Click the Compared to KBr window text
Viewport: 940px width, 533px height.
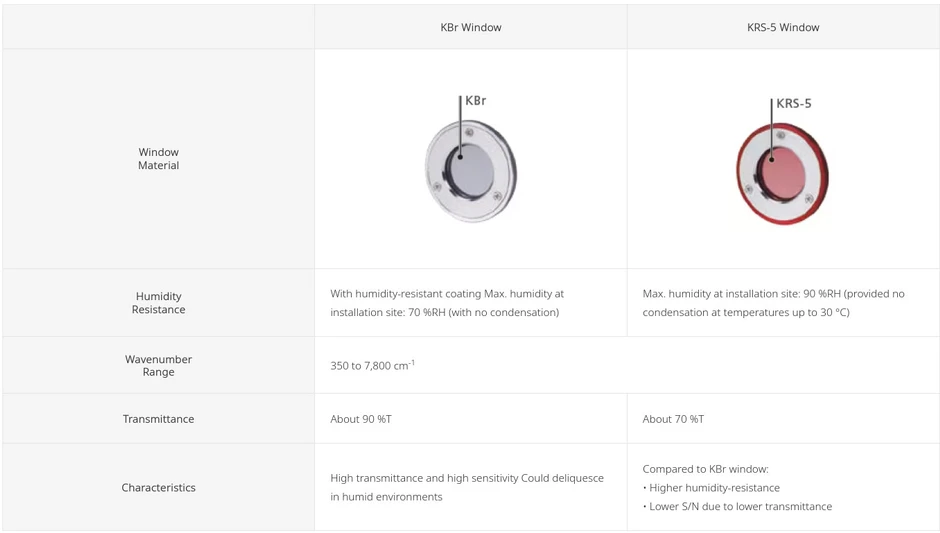click(x=705, y=469)
